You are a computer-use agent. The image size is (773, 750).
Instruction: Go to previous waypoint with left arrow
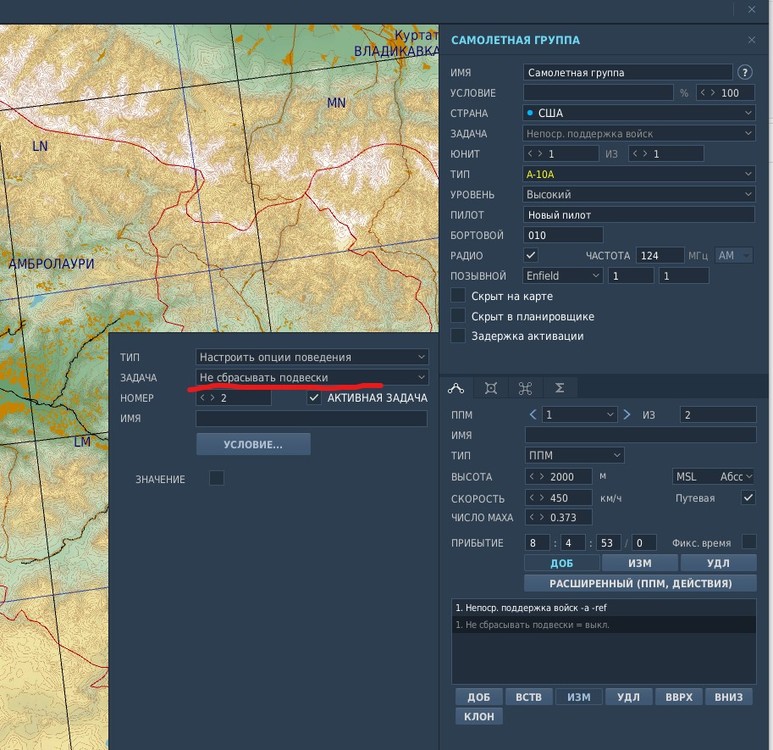[x=533, y=414]
